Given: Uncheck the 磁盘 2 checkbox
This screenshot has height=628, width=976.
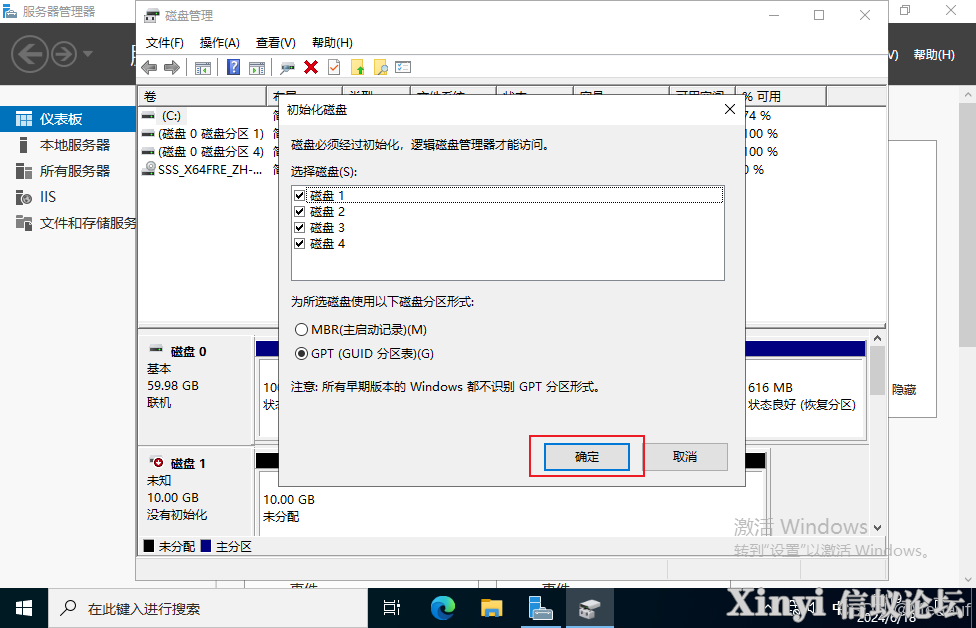Looking at the screenshot, I should (x=299, y=212).
